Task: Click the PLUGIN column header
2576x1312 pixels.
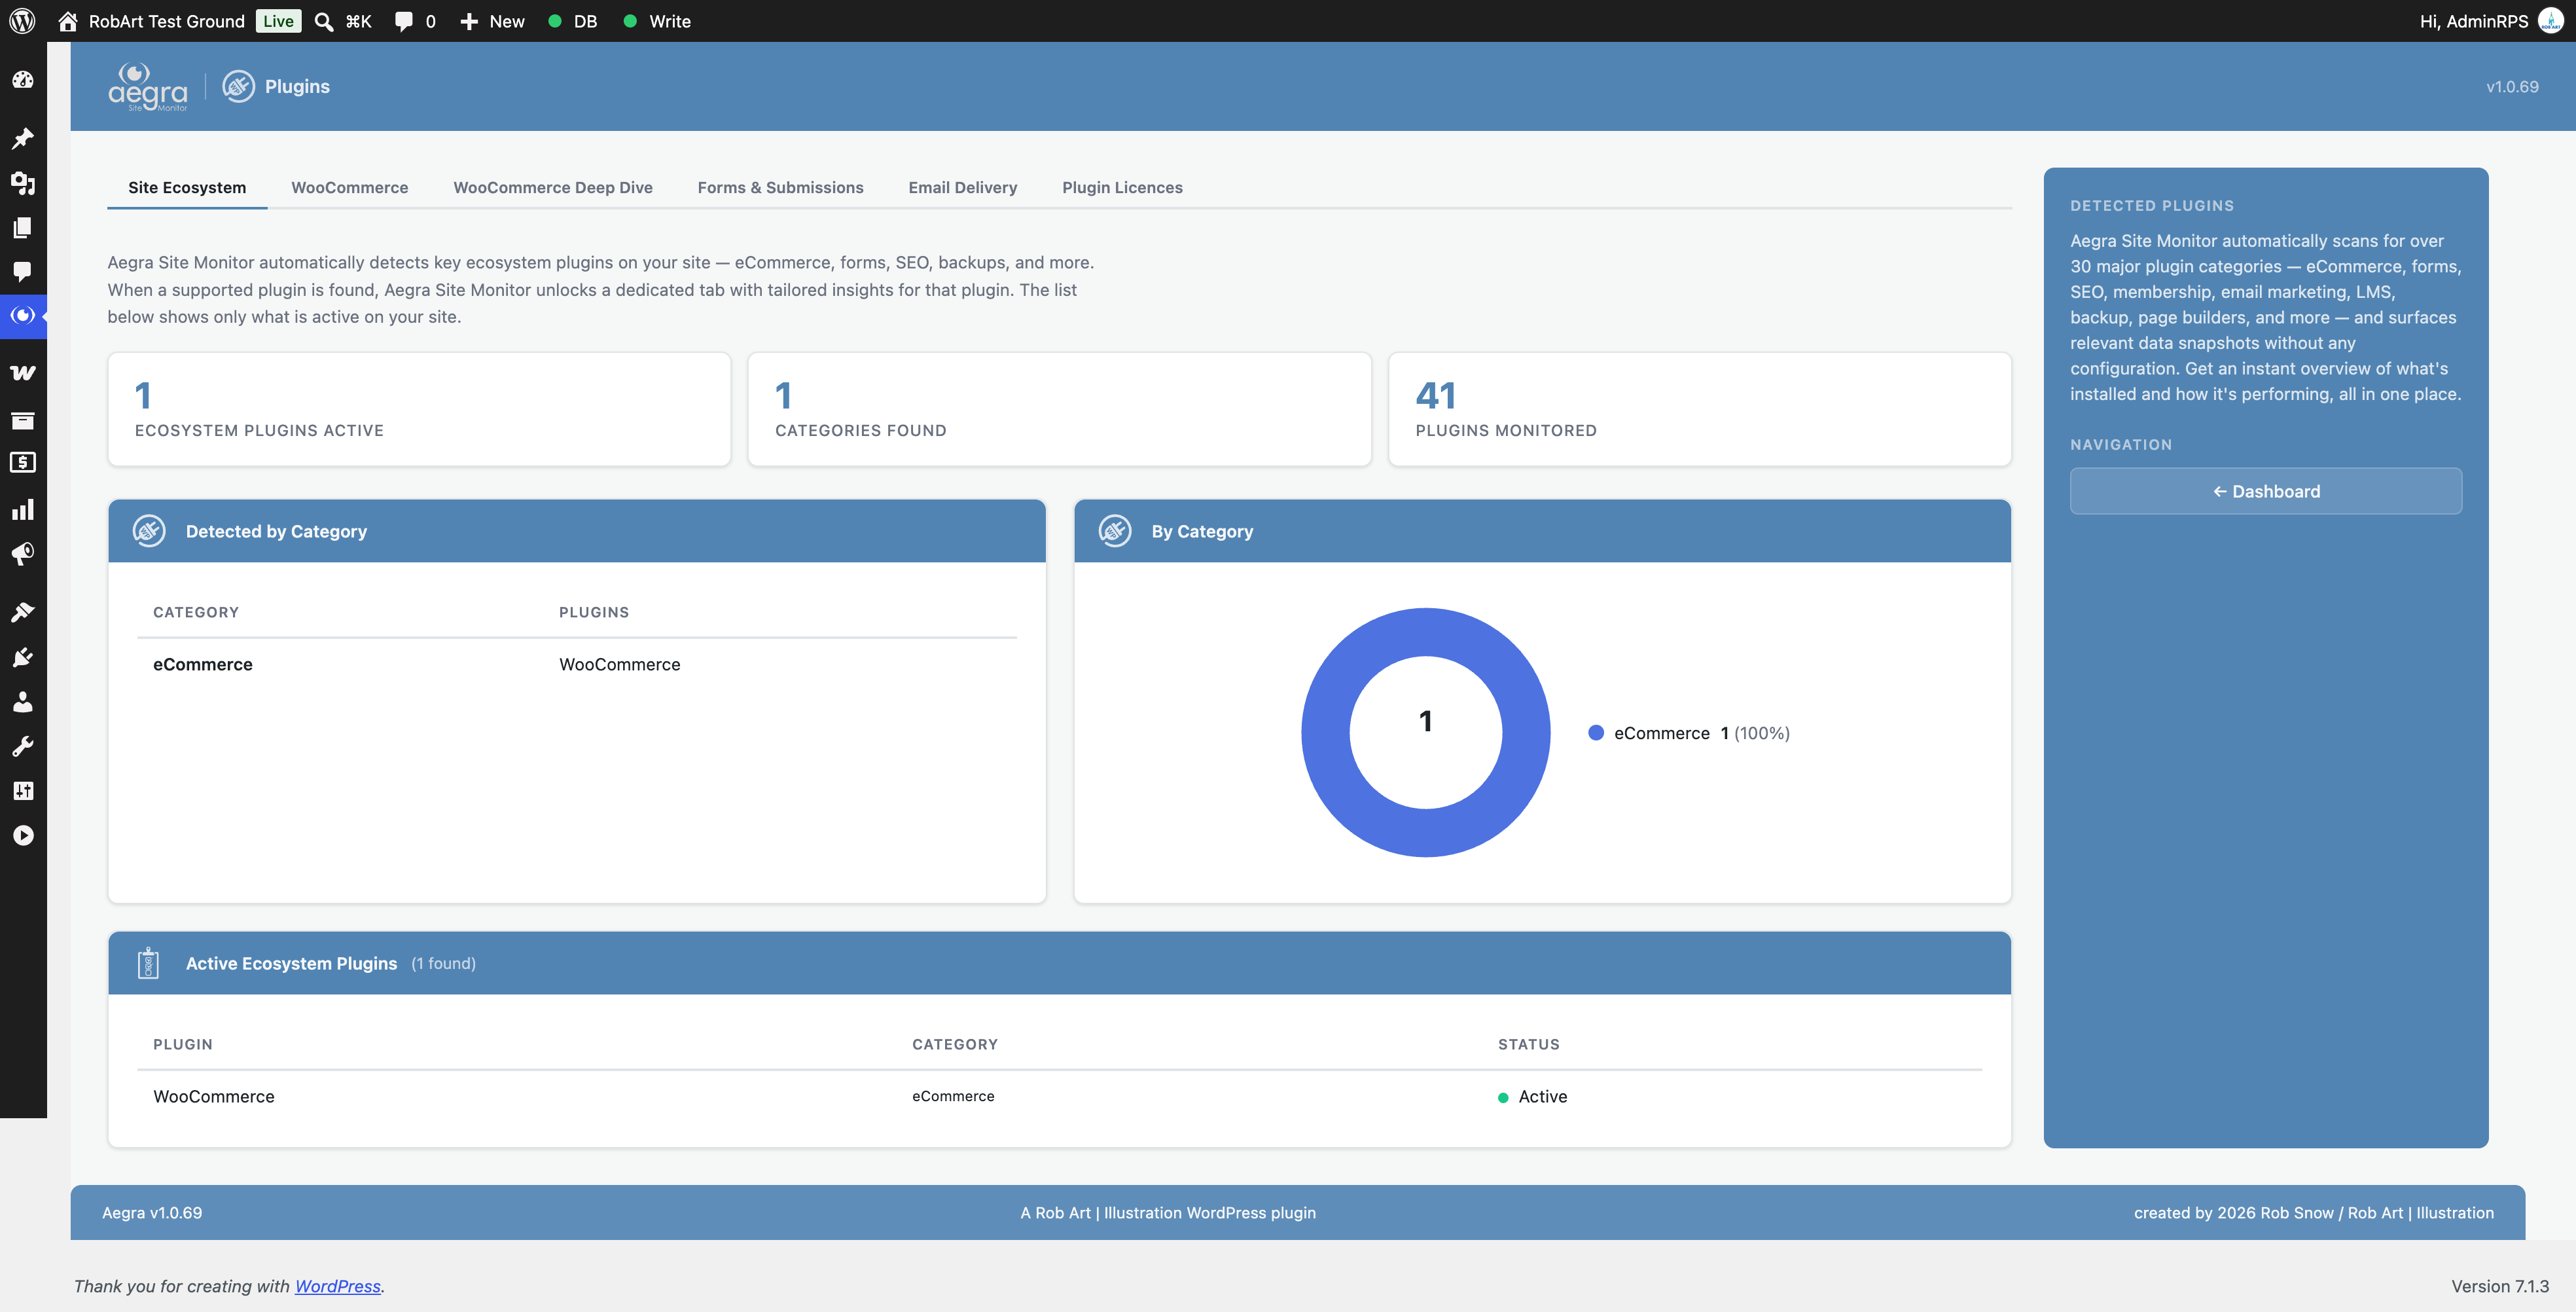Action: [x=183, y=1044]
